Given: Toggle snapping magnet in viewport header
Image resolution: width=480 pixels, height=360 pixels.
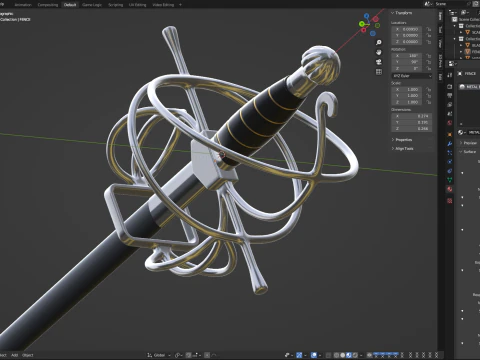Looking at the screenshot, I should (188, 355).
